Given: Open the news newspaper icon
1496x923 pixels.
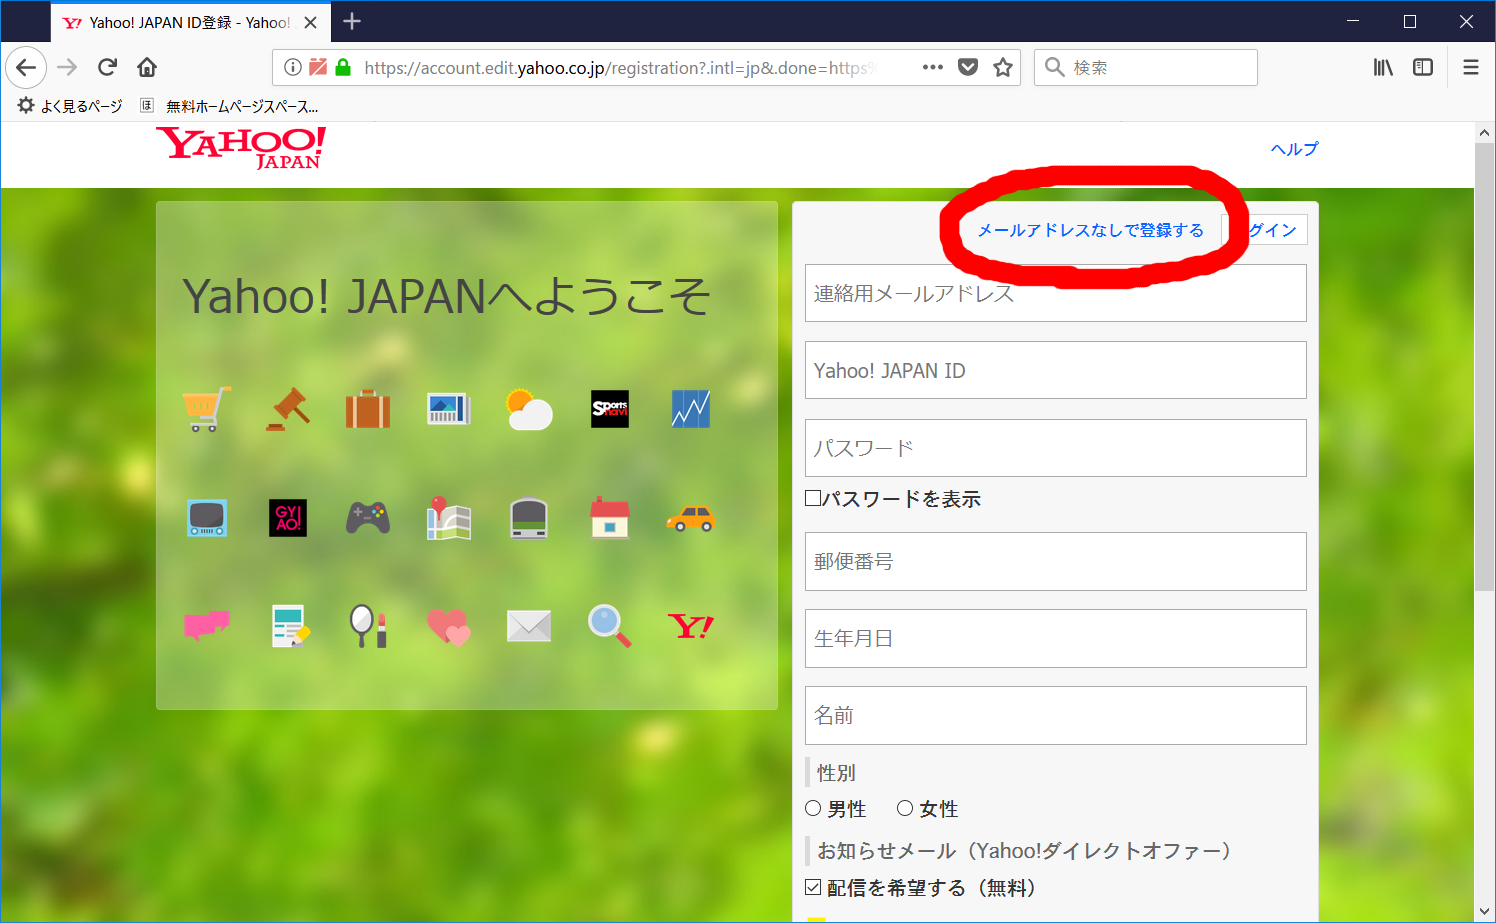Looking at the screenshot, I should pos(449,409).
